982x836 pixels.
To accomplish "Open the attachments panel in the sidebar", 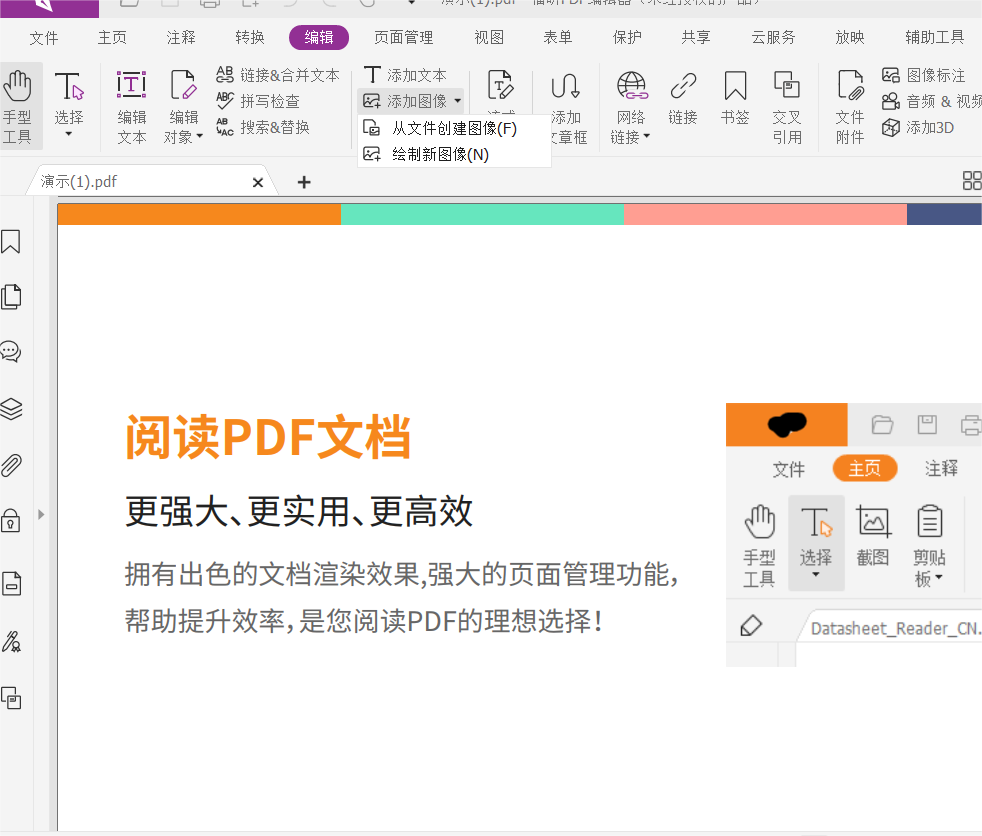I will pyautogui.click(x=14, y=464).
